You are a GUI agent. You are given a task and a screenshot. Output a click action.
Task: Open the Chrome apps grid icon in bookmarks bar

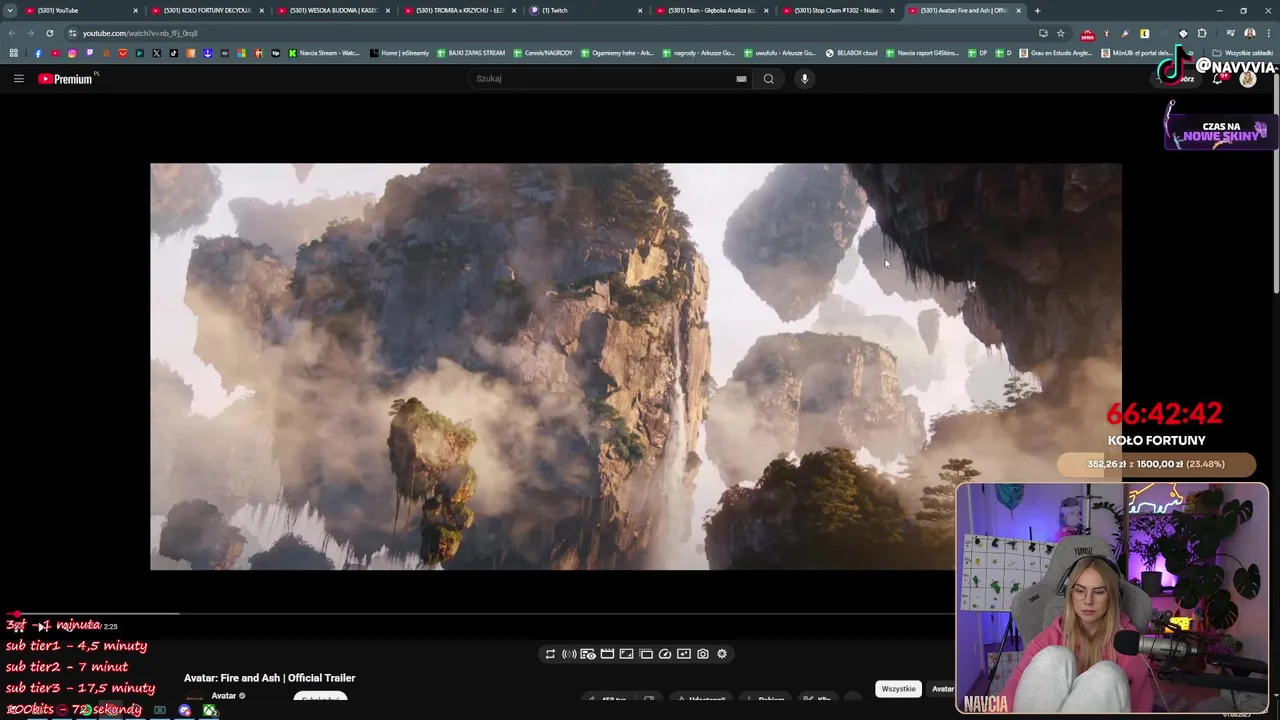pos(13,53)
